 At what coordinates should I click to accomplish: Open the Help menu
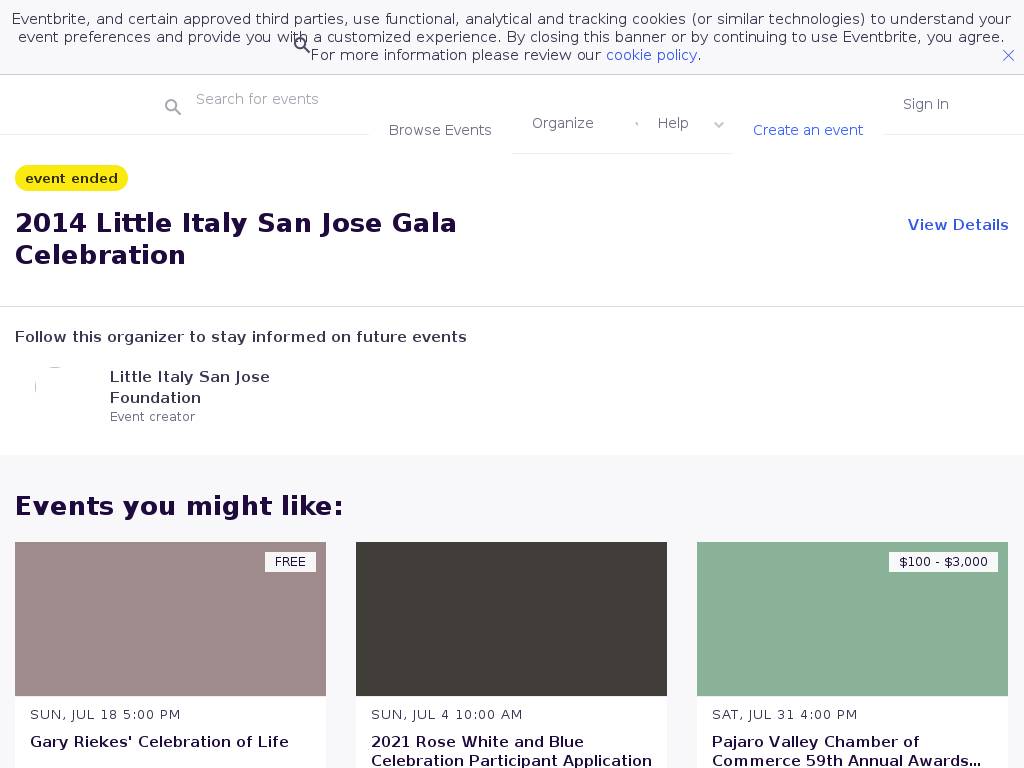point(673,123)
